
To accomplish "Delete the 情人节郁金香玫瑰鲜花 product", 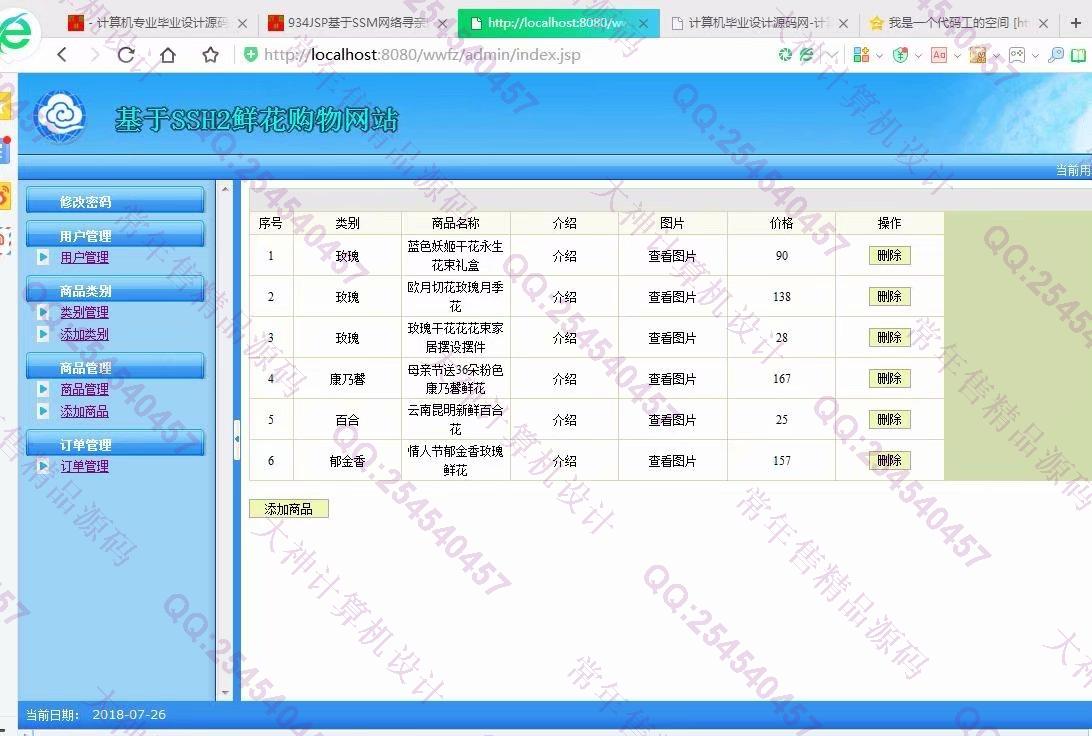I will [x=889, y=460].
